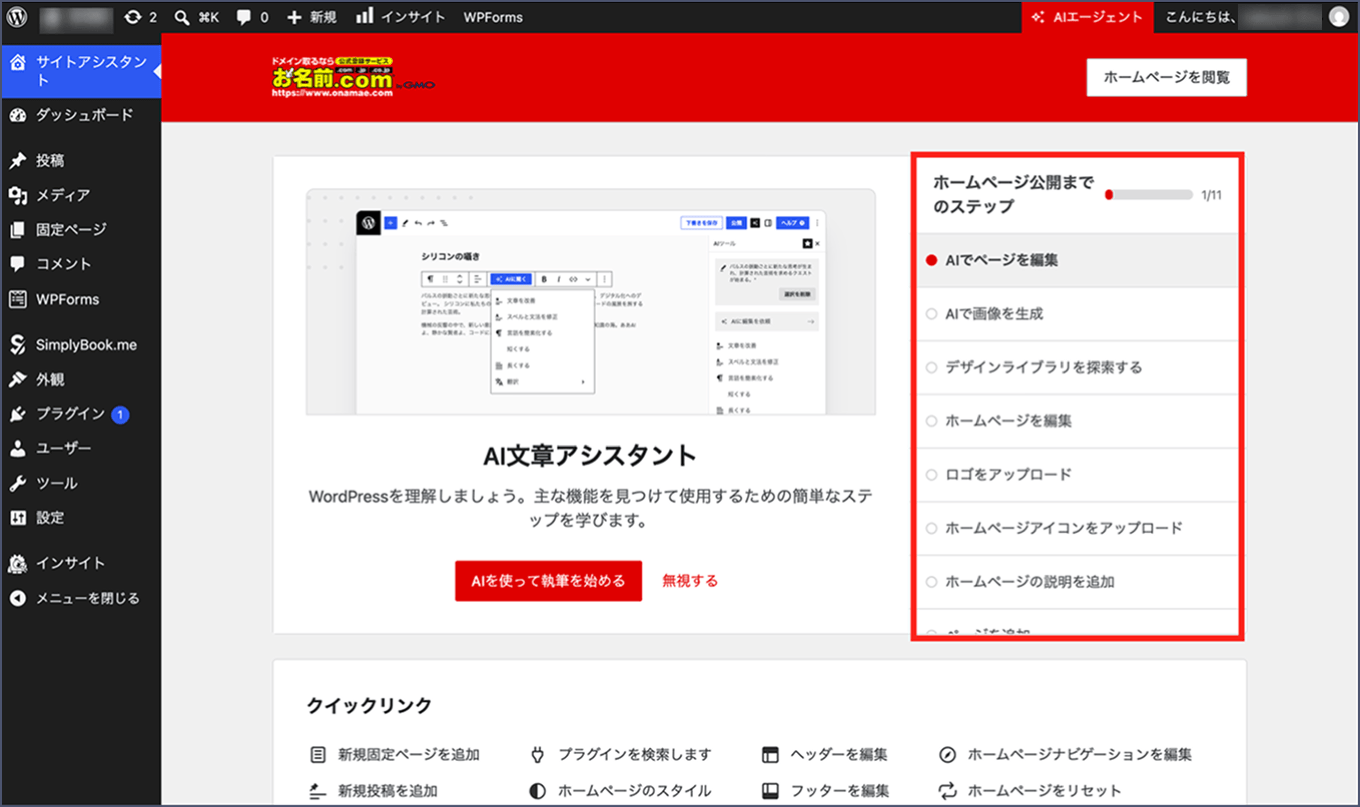The width and height of the screenshot is (1360, 807).
Task: Click the プラグイン plug icon
Action: 17,414
